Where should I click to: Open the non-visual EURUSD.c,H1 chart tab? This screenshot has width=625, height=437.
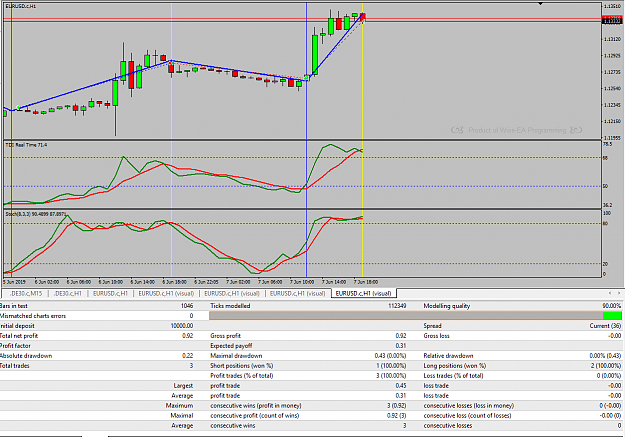(x=110, y=293)
